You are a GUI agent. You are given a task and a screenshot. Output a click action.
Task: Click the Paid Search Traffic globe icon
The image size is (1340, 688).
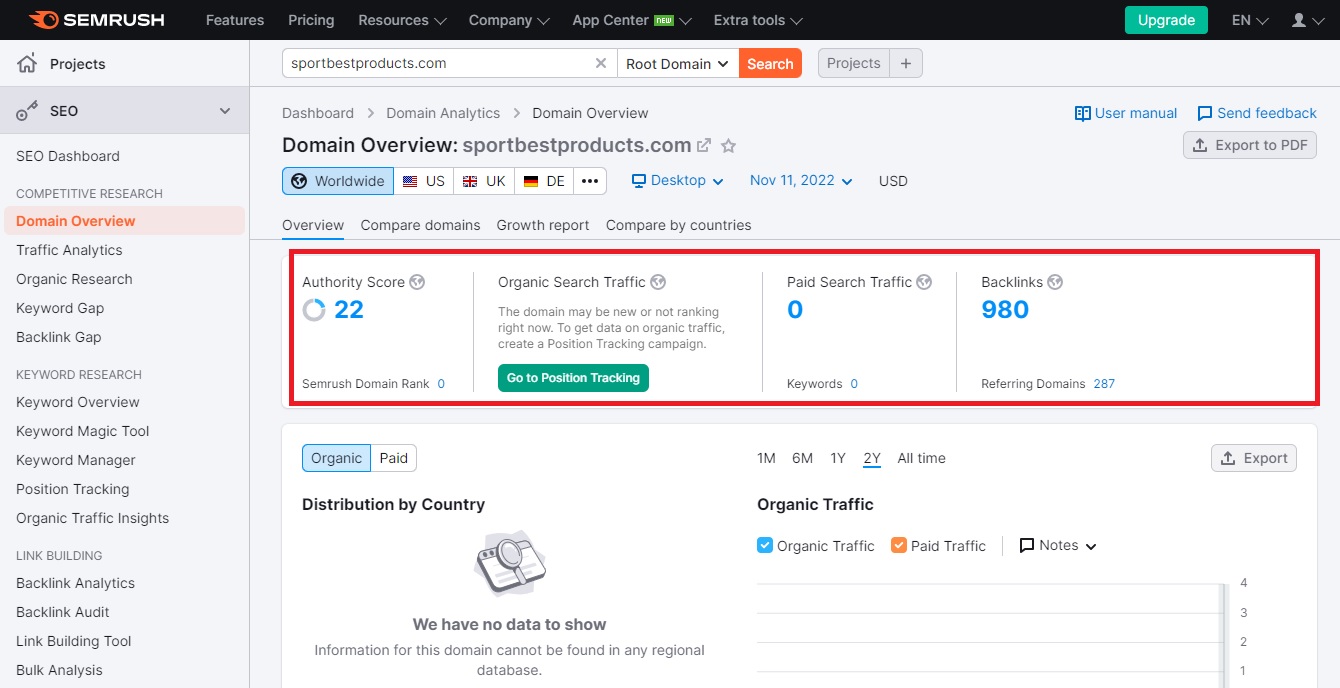click(924, 282)
